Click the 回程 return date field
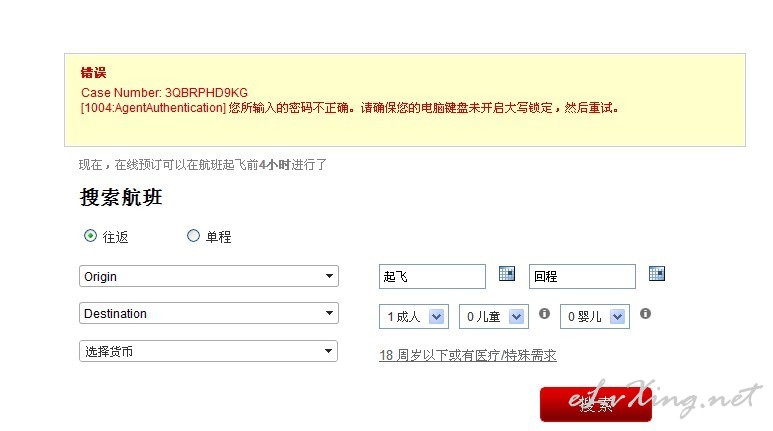The image size is (773, 431). tap(582, 276)
